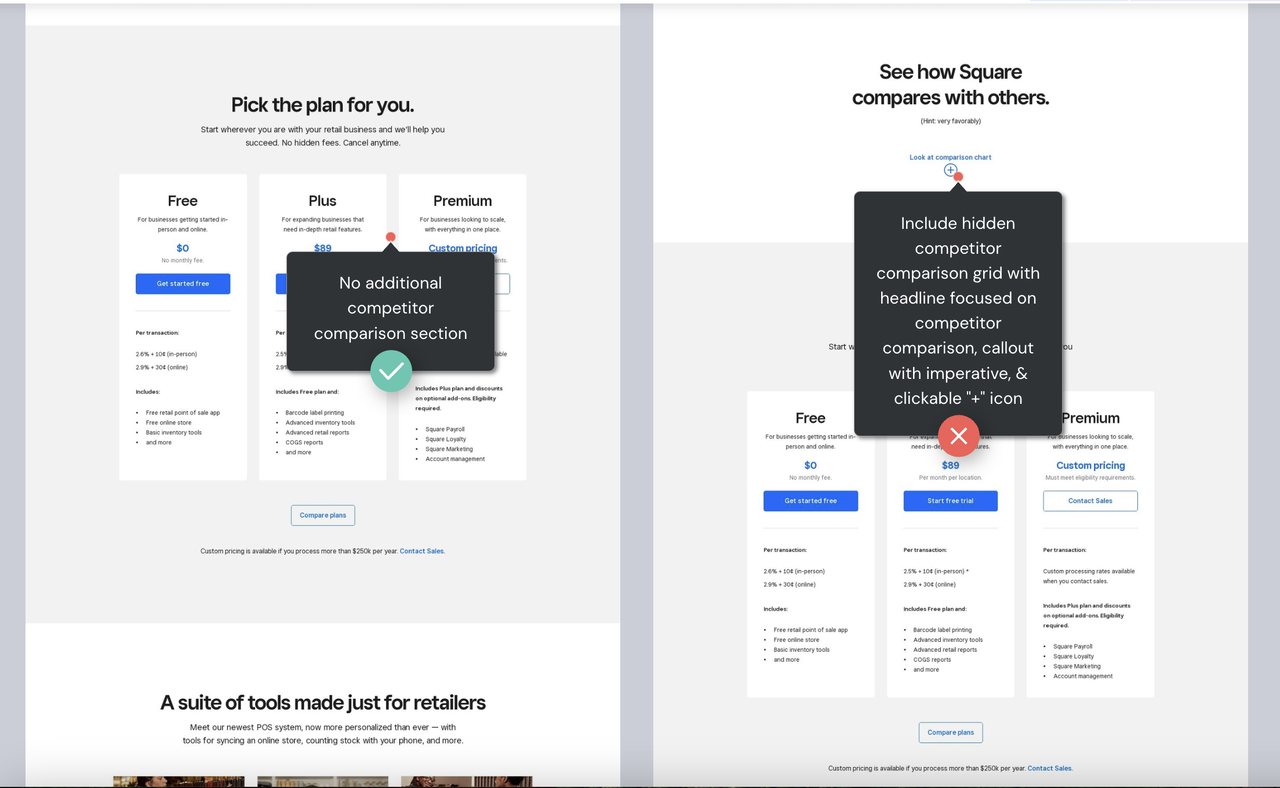This screenshot has width=1280, height=788.
Task: Click 'A suite of tools made just for retailers'
Action: 323,702
